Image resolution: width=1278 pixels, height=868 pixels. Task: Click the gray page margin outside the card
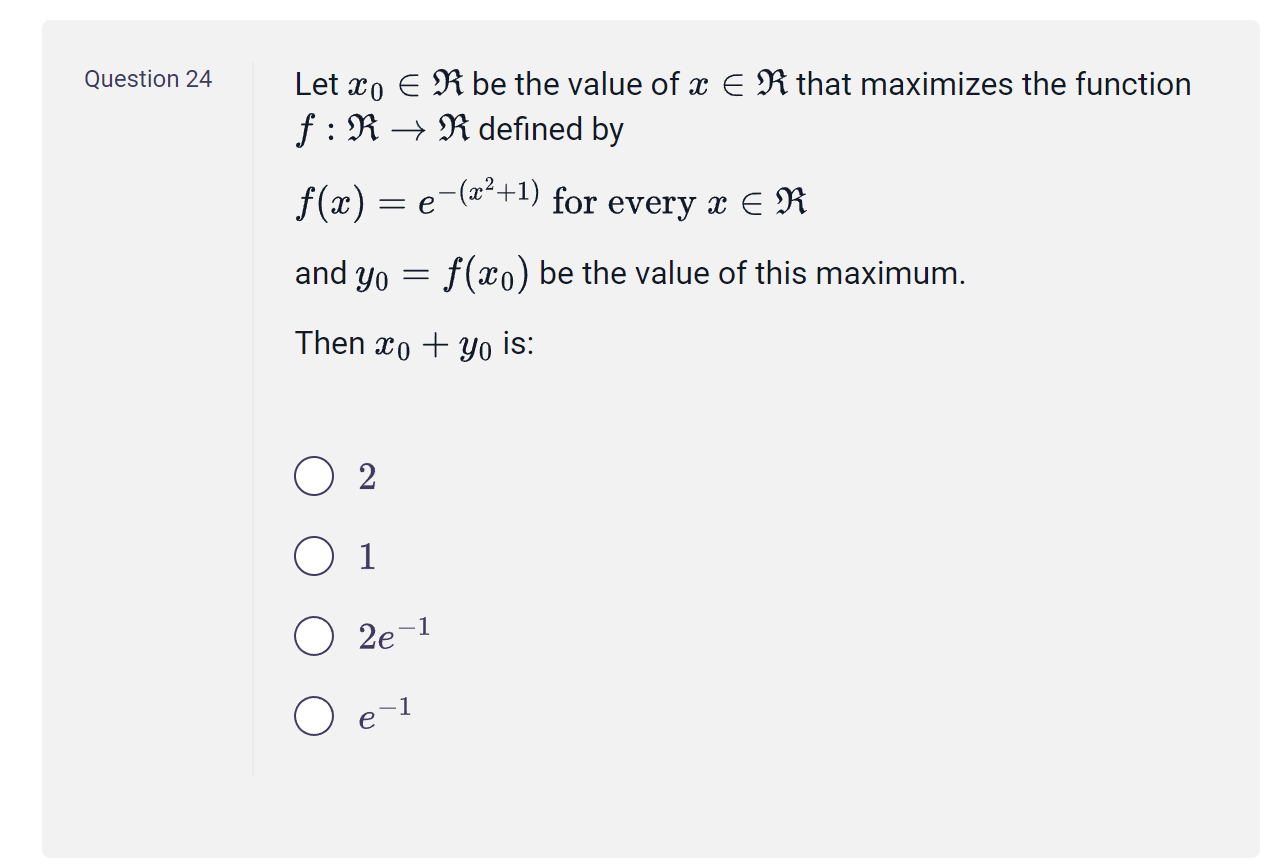coord(19,434)
